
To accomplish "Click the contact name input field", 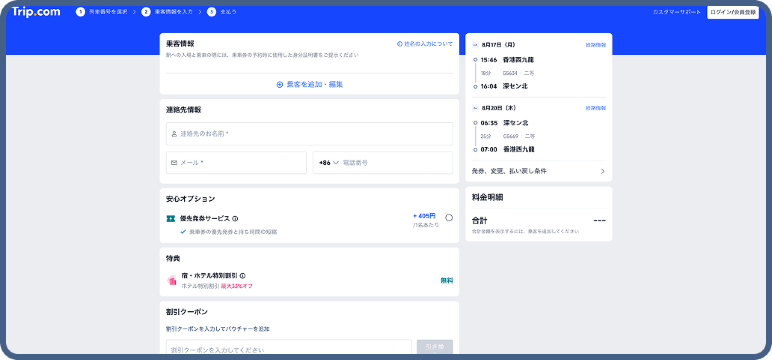I will pyautogui.click(x=309, y=133).
